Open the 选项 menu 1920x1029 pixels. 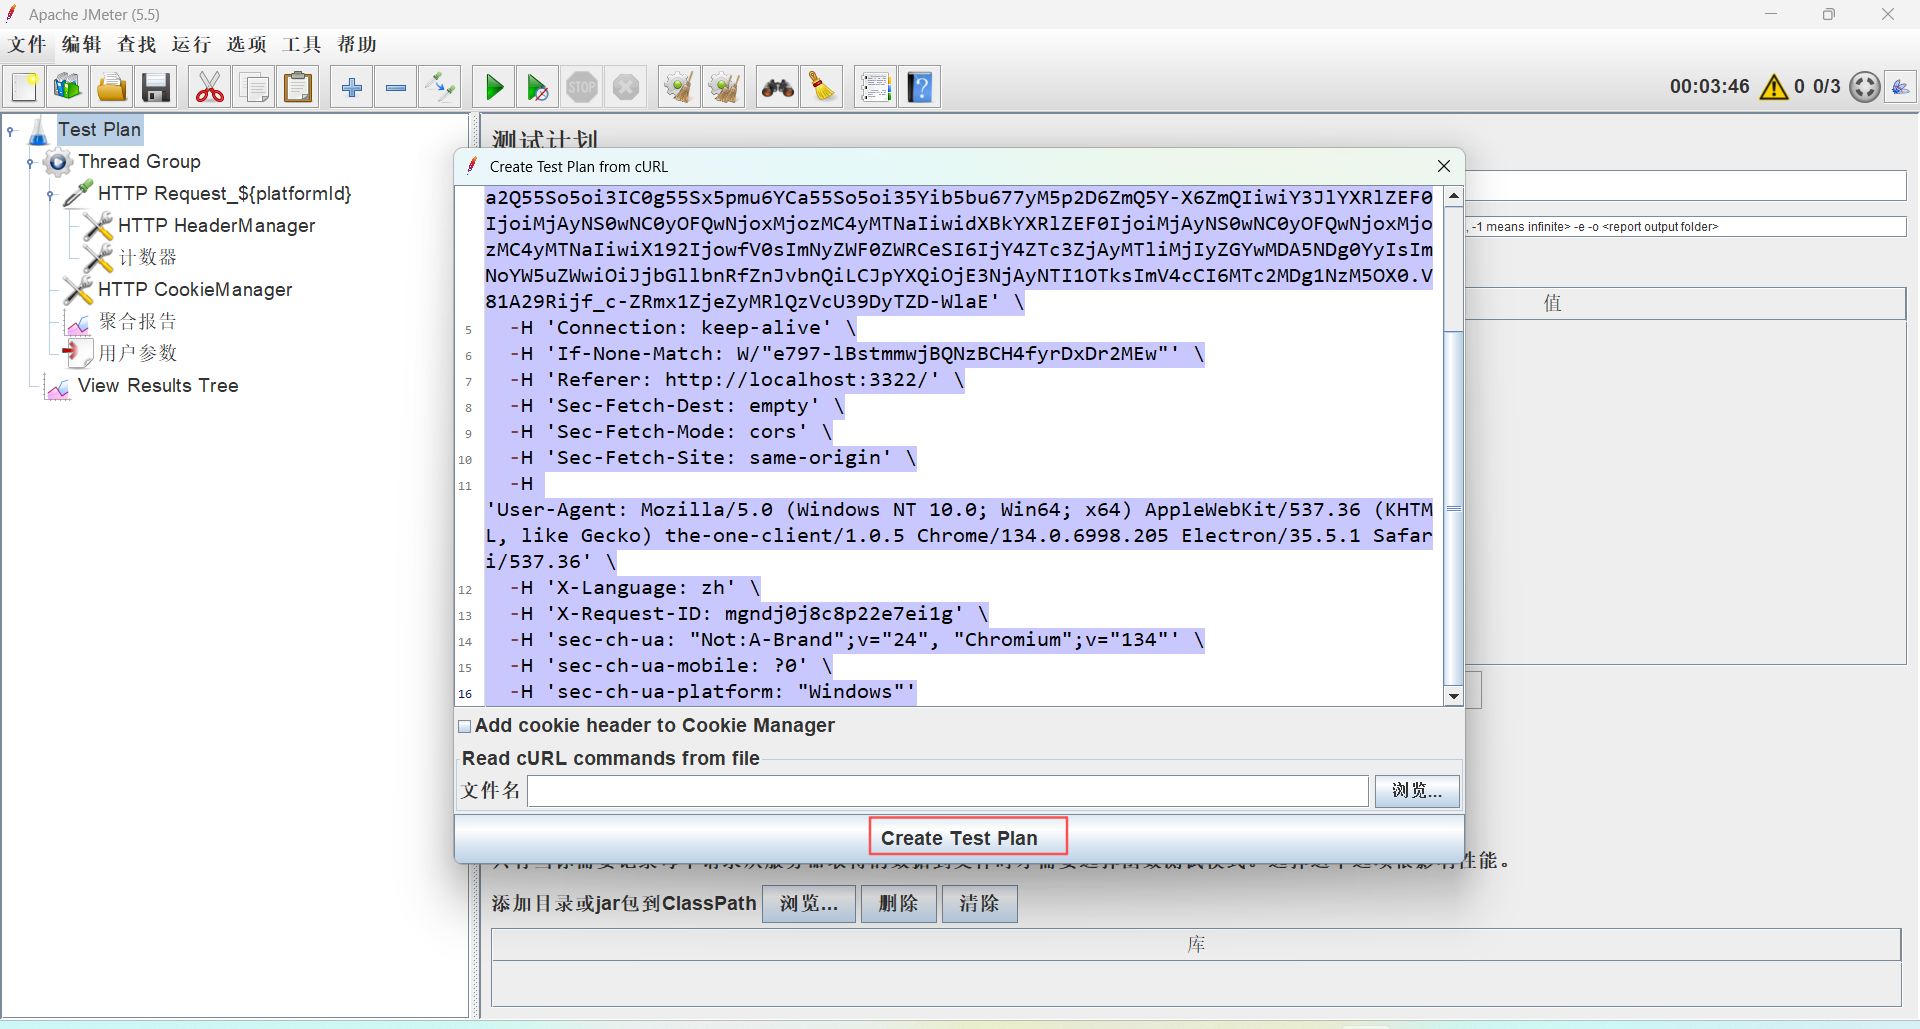click(247, 44)
